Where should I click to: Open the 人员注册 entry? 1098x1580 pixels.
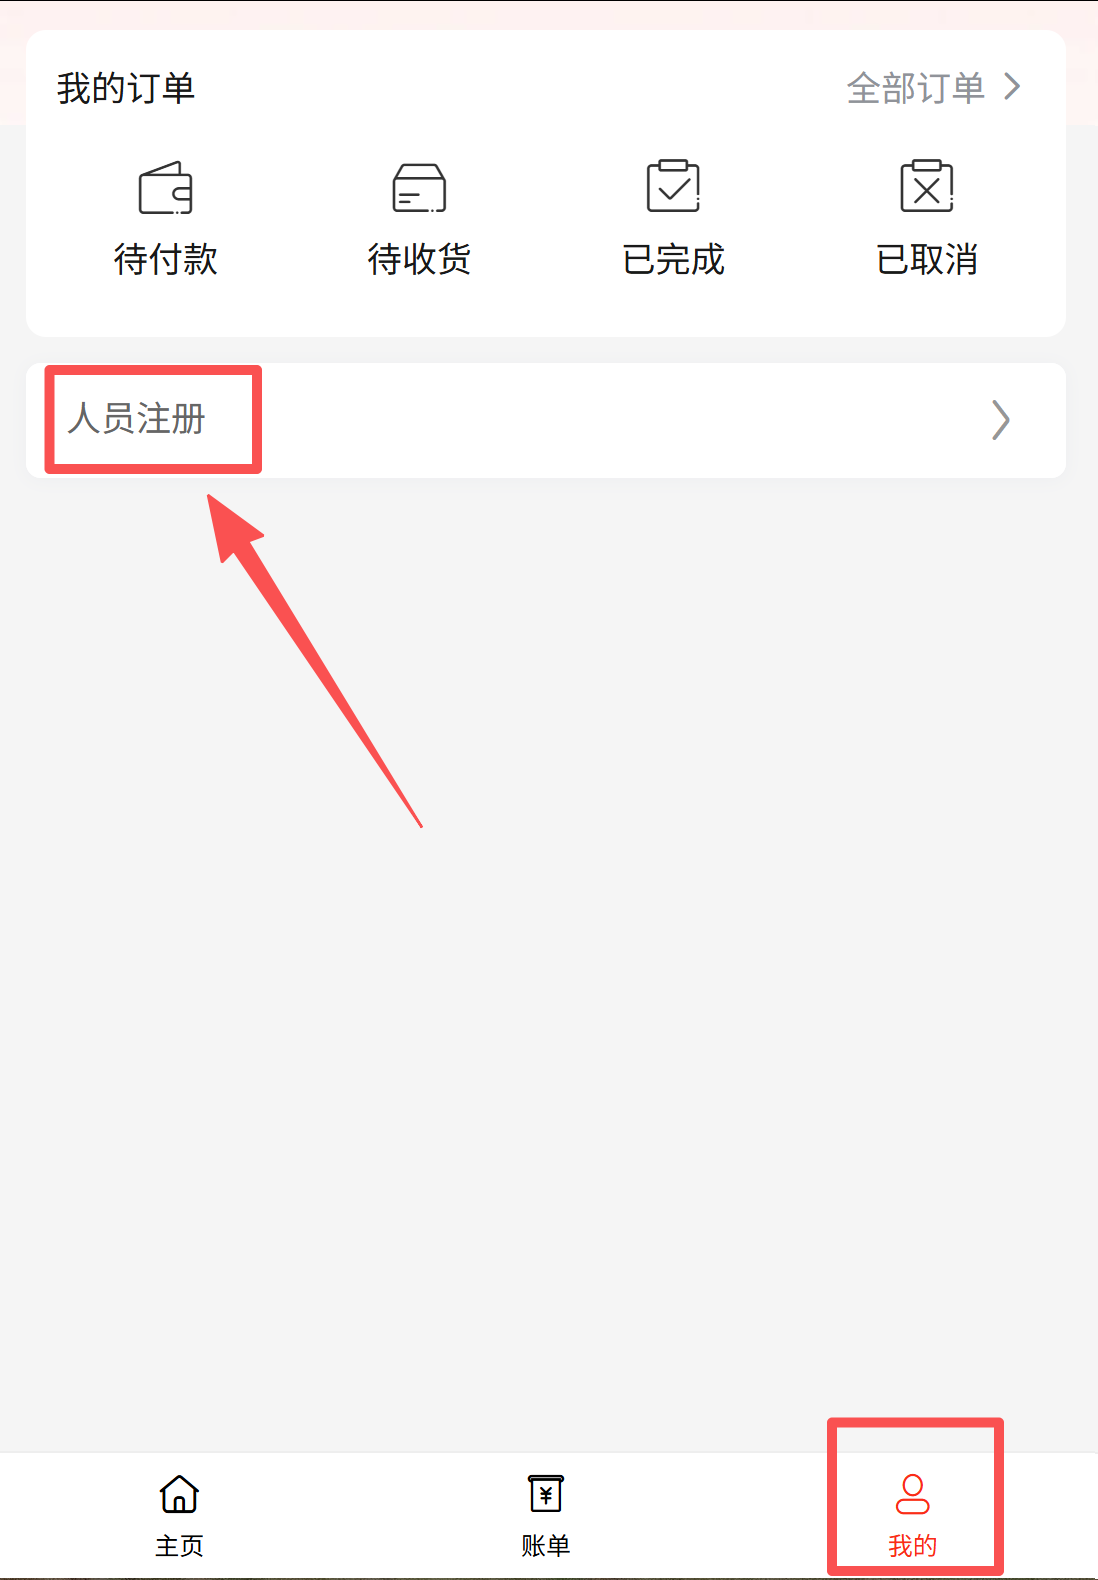[136, 418]
